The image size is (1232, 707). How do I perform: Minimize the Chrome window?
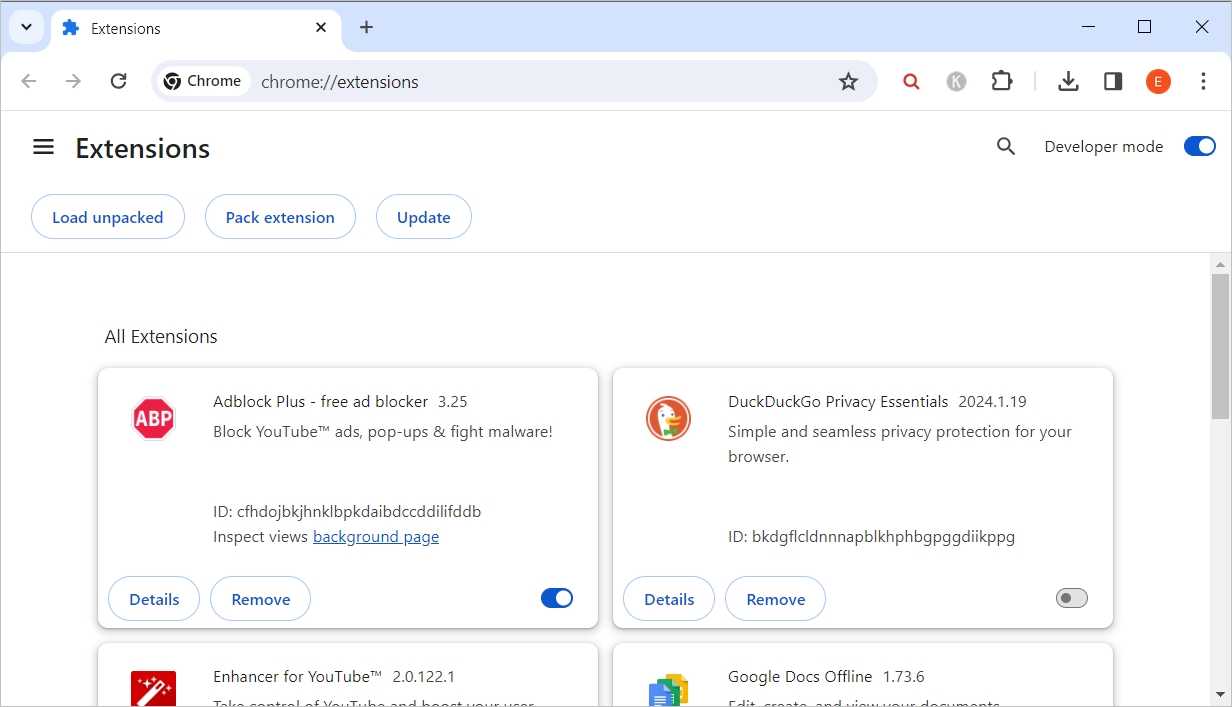[1088, 27]
